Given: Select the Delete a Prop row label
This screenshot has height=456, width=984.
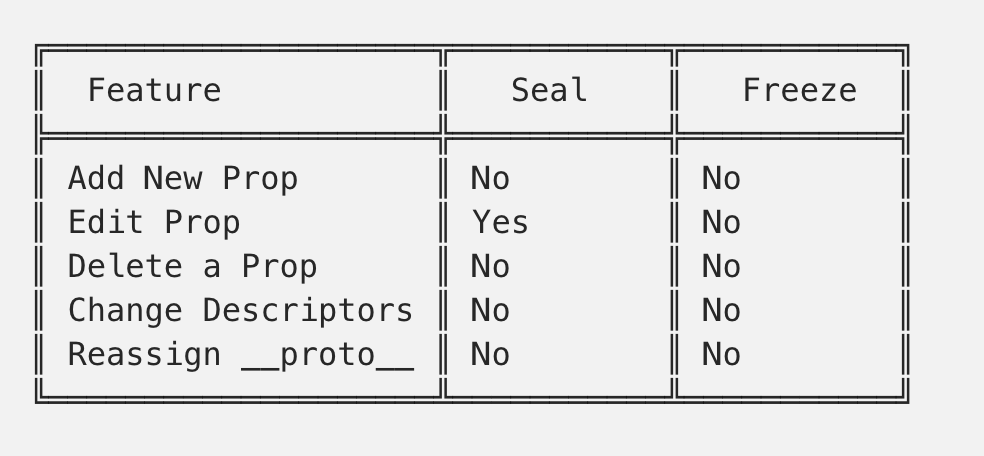Looking at the screenshot, I should point(192,267).
